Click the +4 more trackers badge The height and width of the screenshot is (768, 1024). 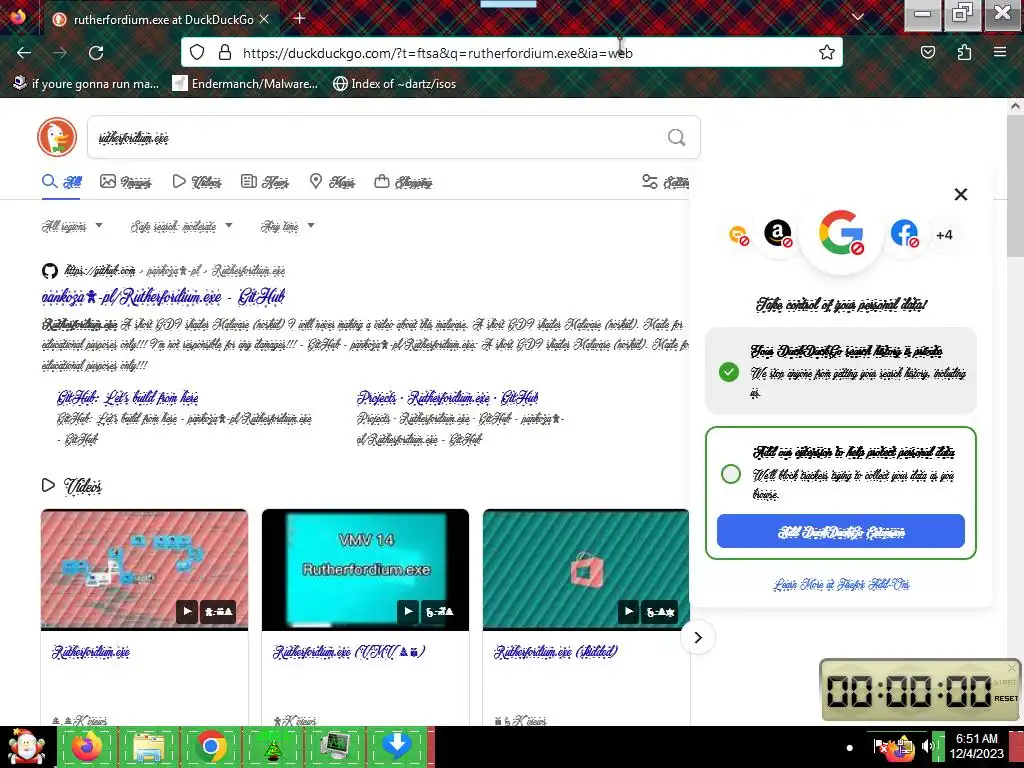pyautogui.click(x=944, y=235)
